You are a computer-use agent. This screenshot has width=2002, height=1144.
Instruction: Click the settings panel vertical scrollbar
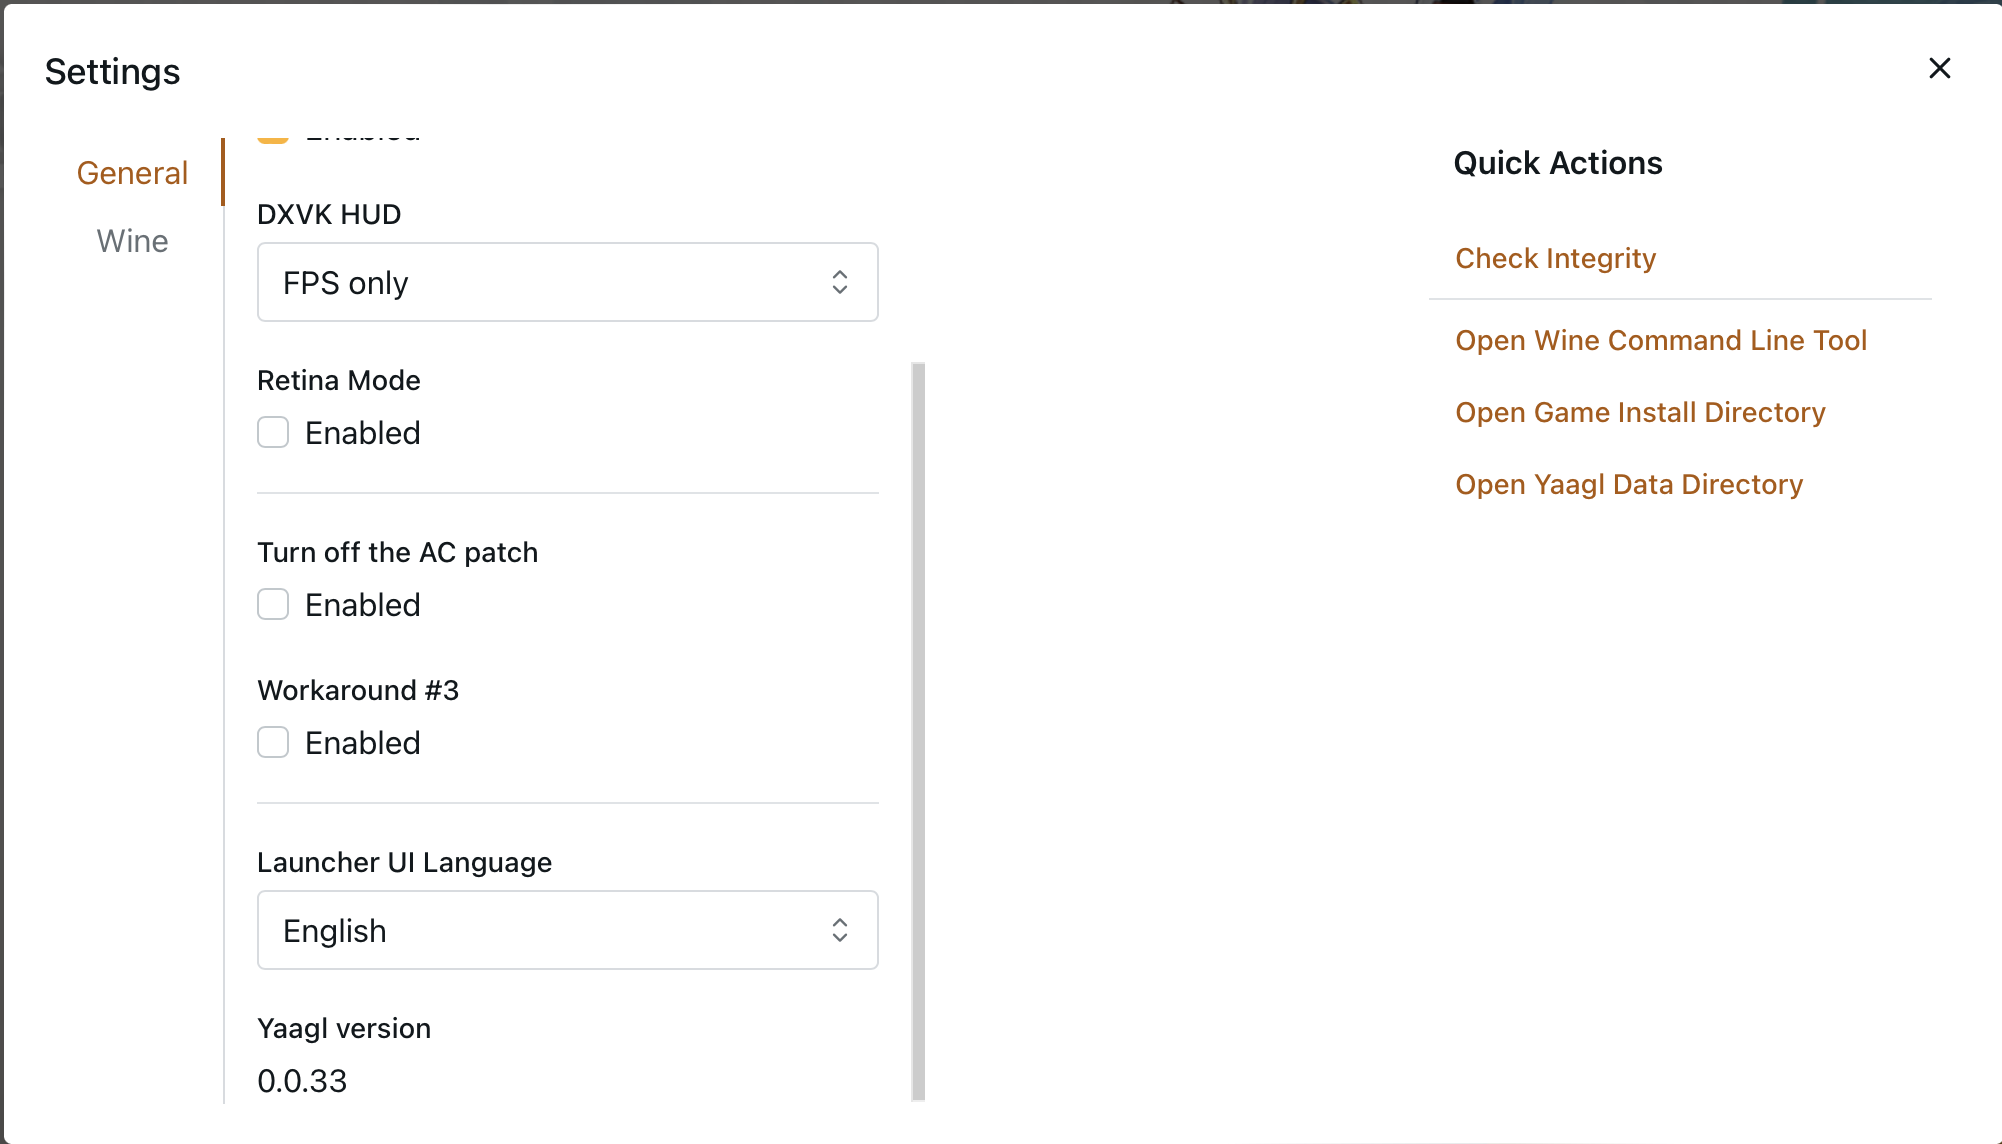click(x=918, y=730)
